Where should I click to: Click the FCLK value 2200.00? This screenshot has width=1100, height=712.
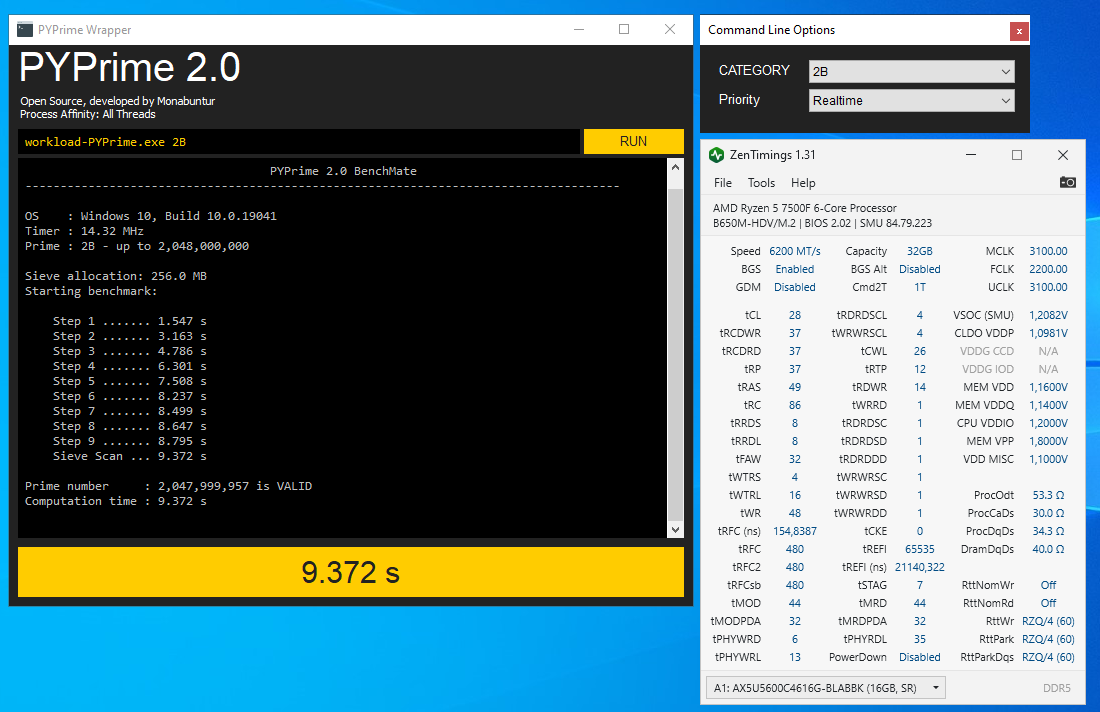tap(1048, 269)
